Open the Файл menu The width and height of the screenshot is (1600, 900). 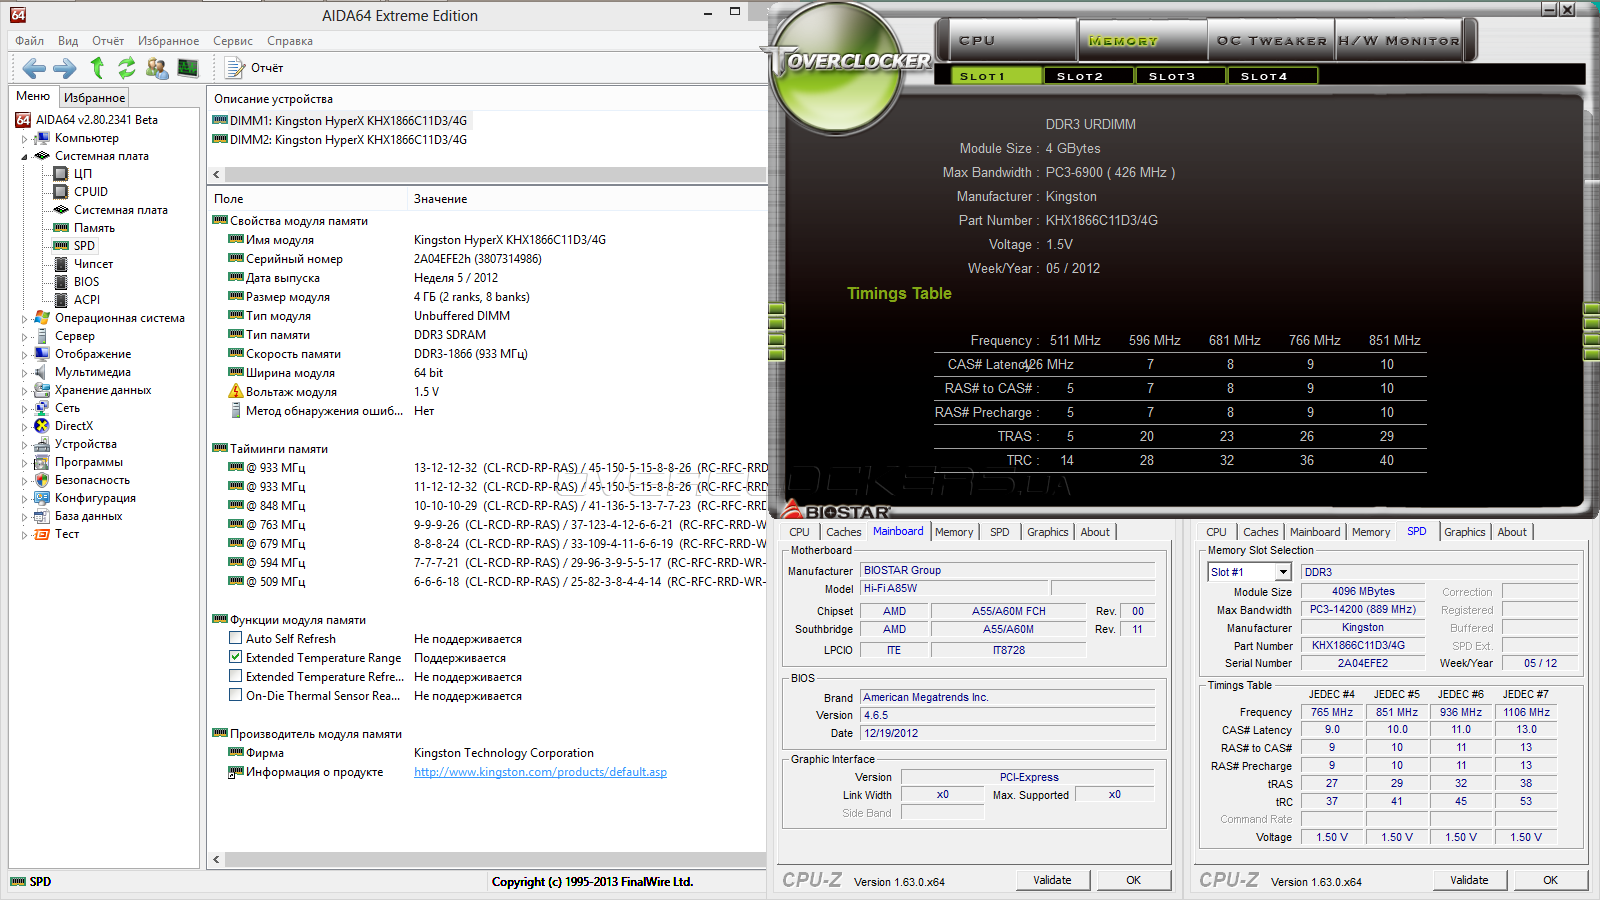pos(29,41)
